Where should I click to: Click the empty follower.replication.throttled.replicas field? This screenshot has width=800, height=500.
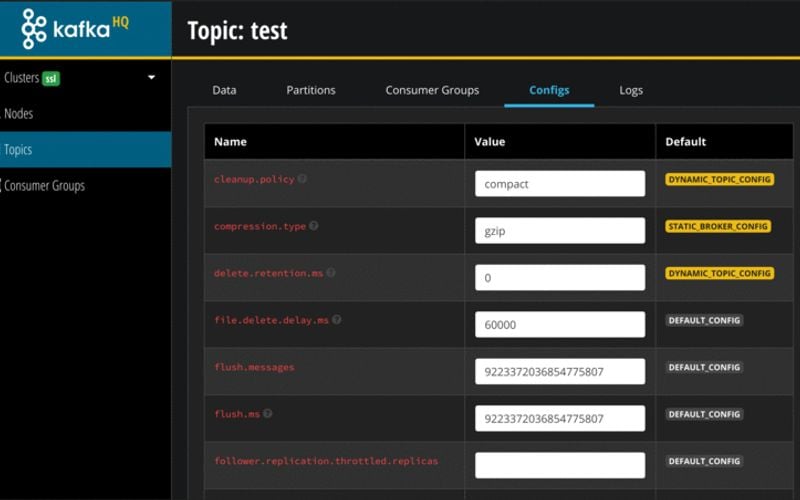pyautogui.click(x=560, y=465)
